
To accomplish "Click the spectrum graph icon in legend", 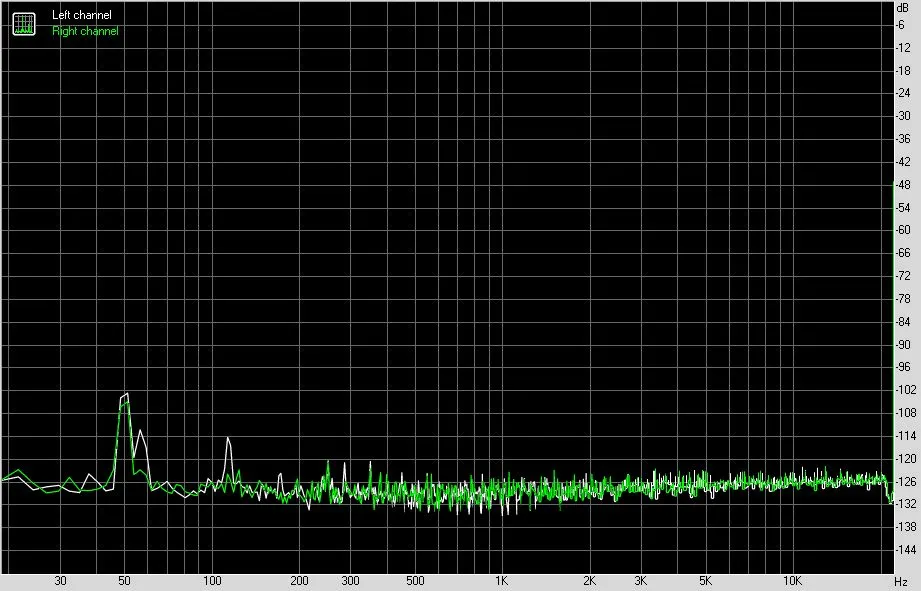I will point(24,24).
